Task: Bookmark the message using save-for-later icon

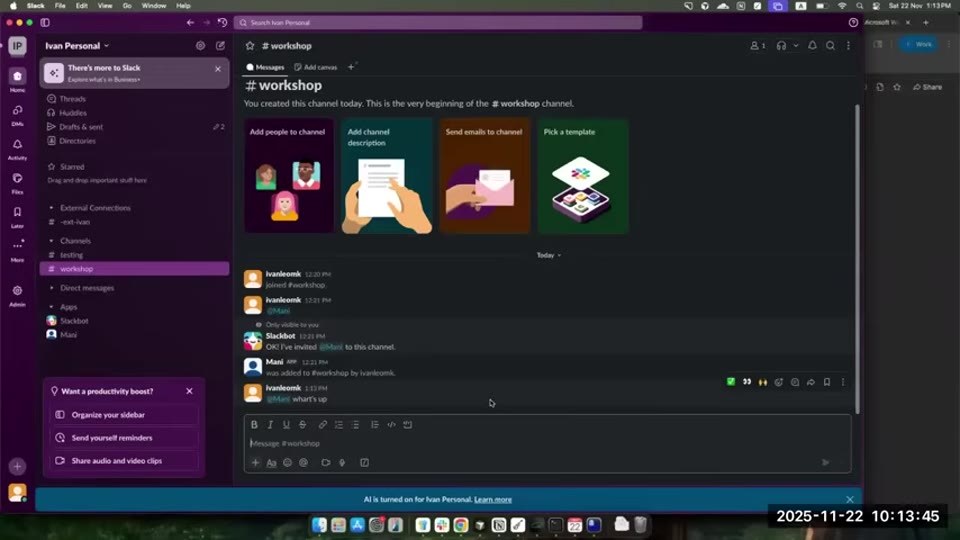Action: 827,382
